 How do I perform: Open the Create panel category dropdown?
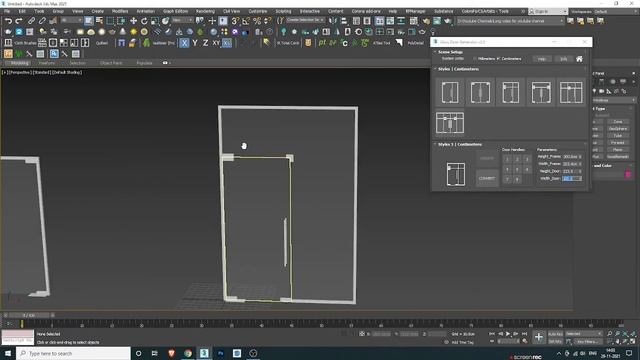coord(614,100)
